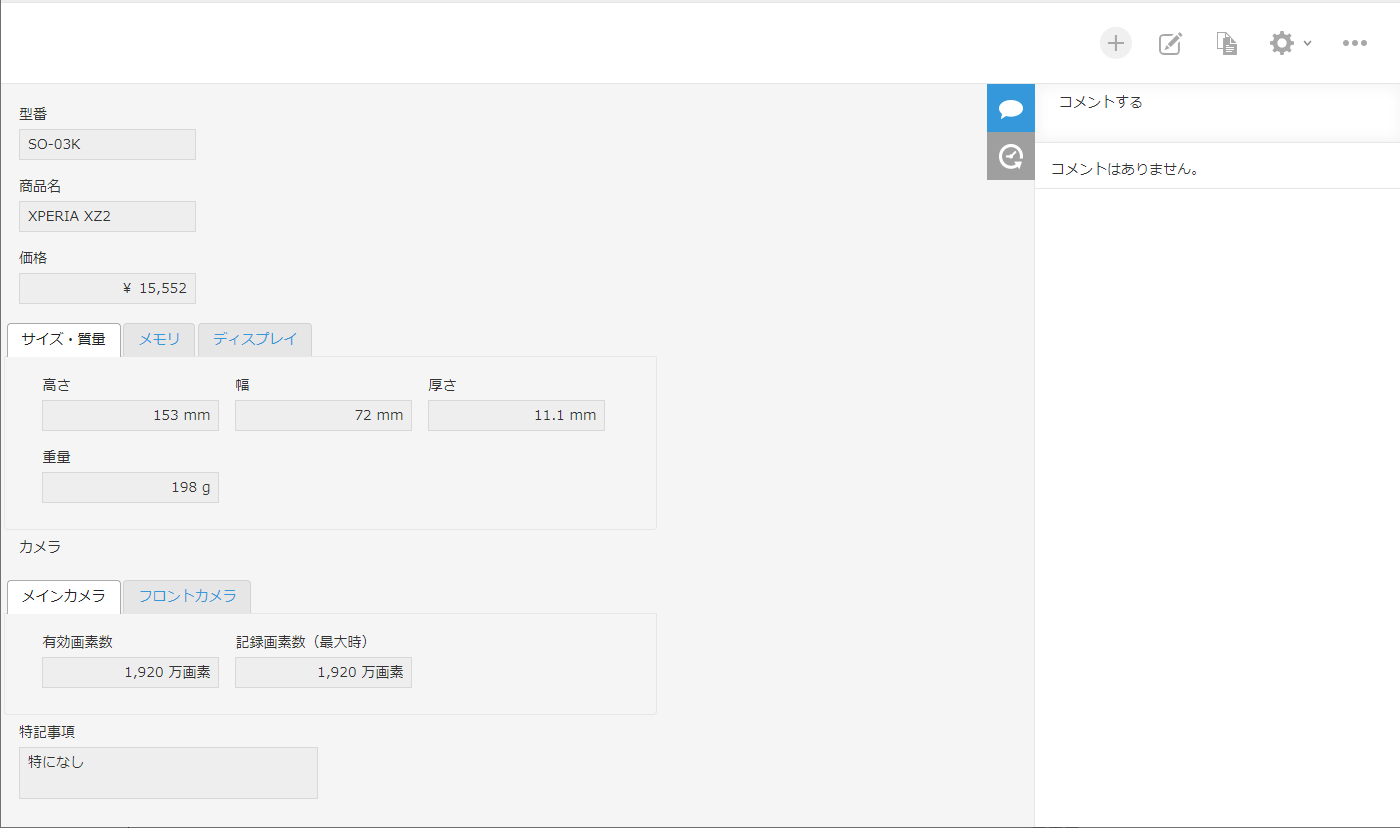Image resolution: width=1400 pixels, height=828 pixels.
Task: Click the 型番 field showing SO-03K
Action: 107,144
